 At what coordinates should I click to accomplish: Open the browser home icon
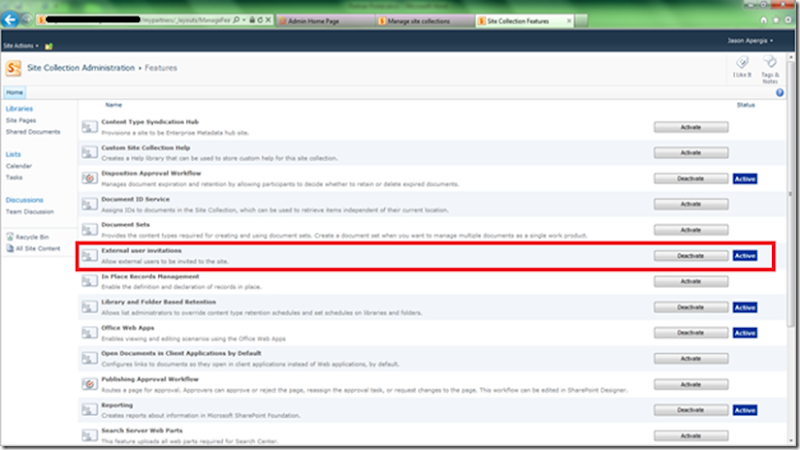(763, 20)
